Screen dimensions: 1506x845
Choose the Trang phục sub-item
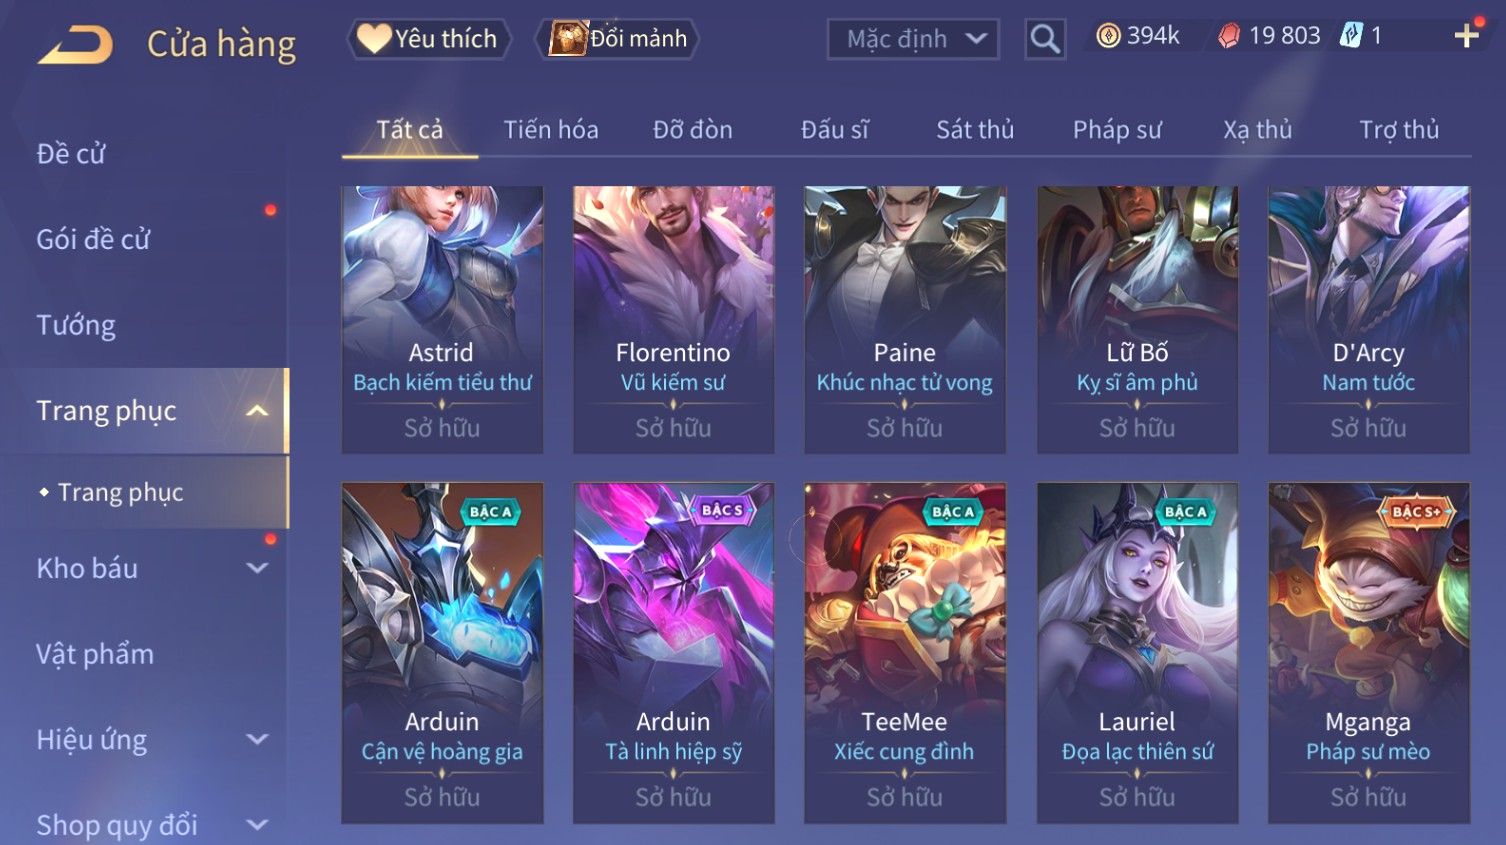pyautogui.click(x=120, y=492)
